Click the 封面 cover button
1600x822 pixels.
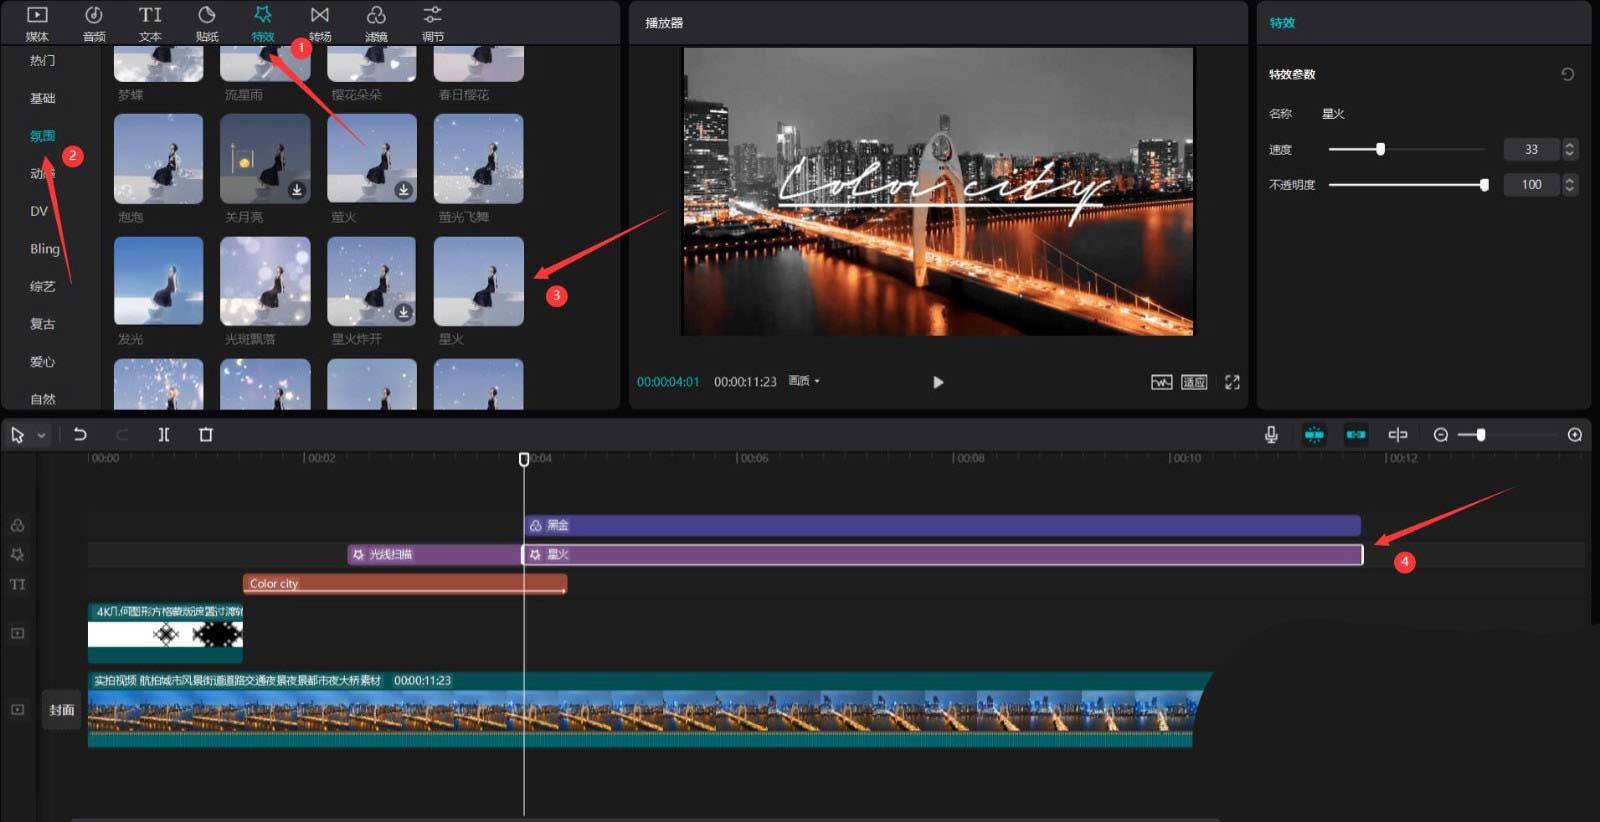pos(62,710)
